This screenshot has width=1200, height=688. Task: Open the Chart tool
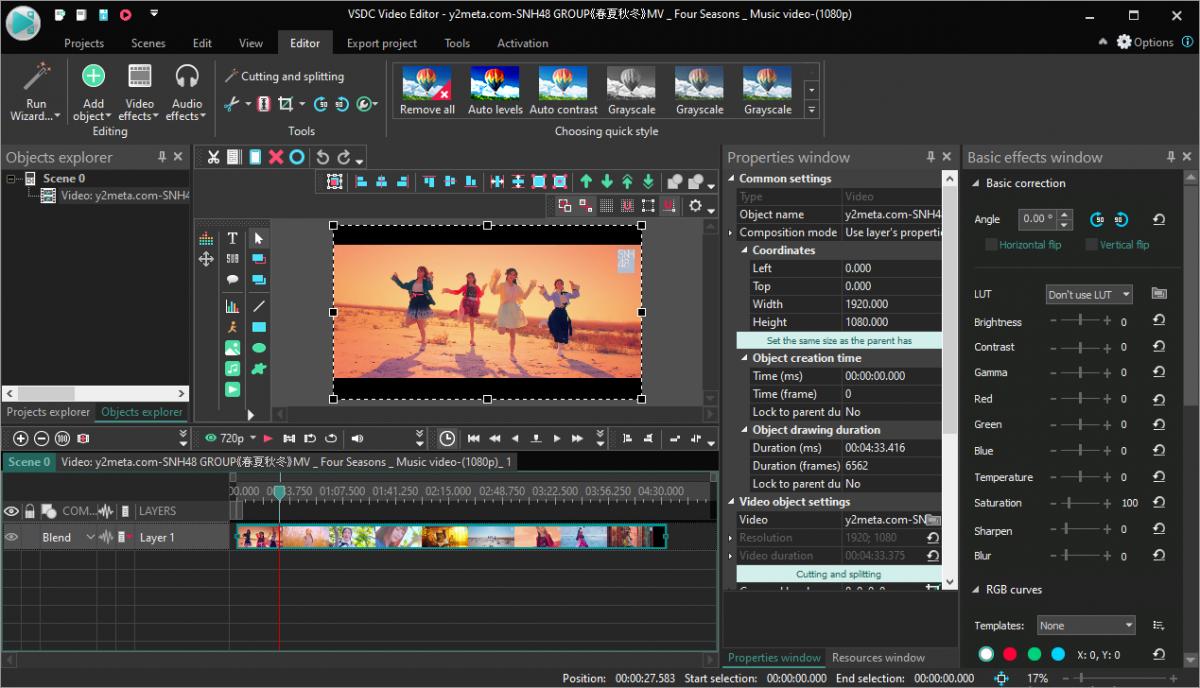point(232,306)
